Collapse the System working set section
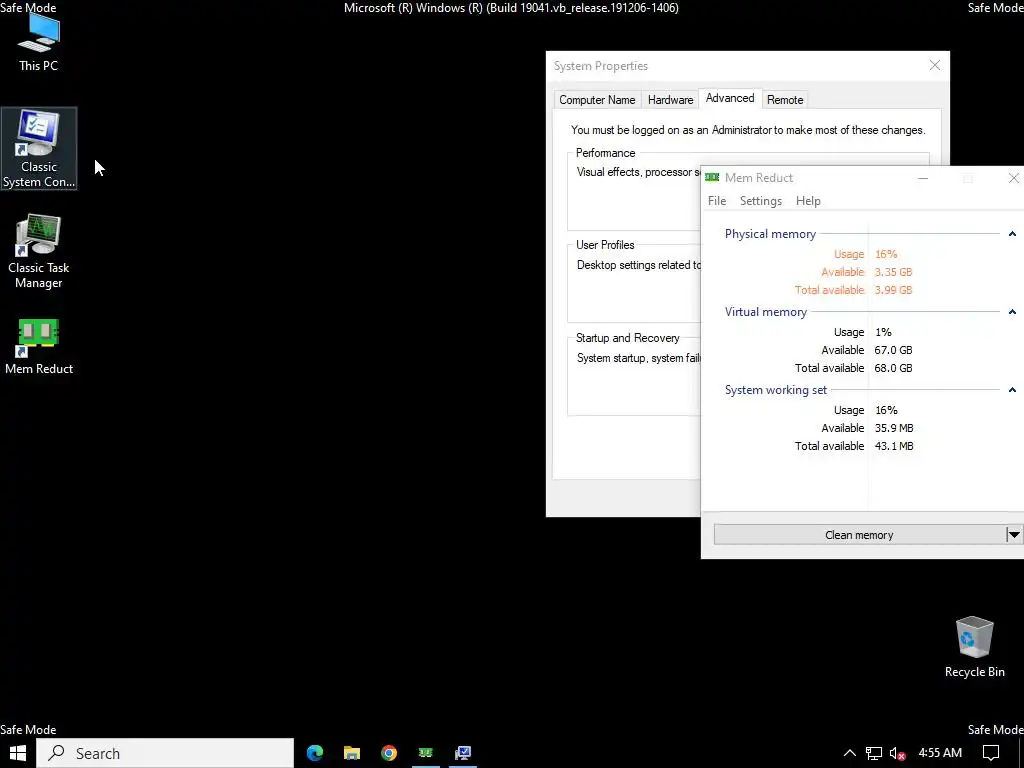Image resolution: width=1024 pixels, height=768 pixels. pyautogui.click(x=1012, y=390)
